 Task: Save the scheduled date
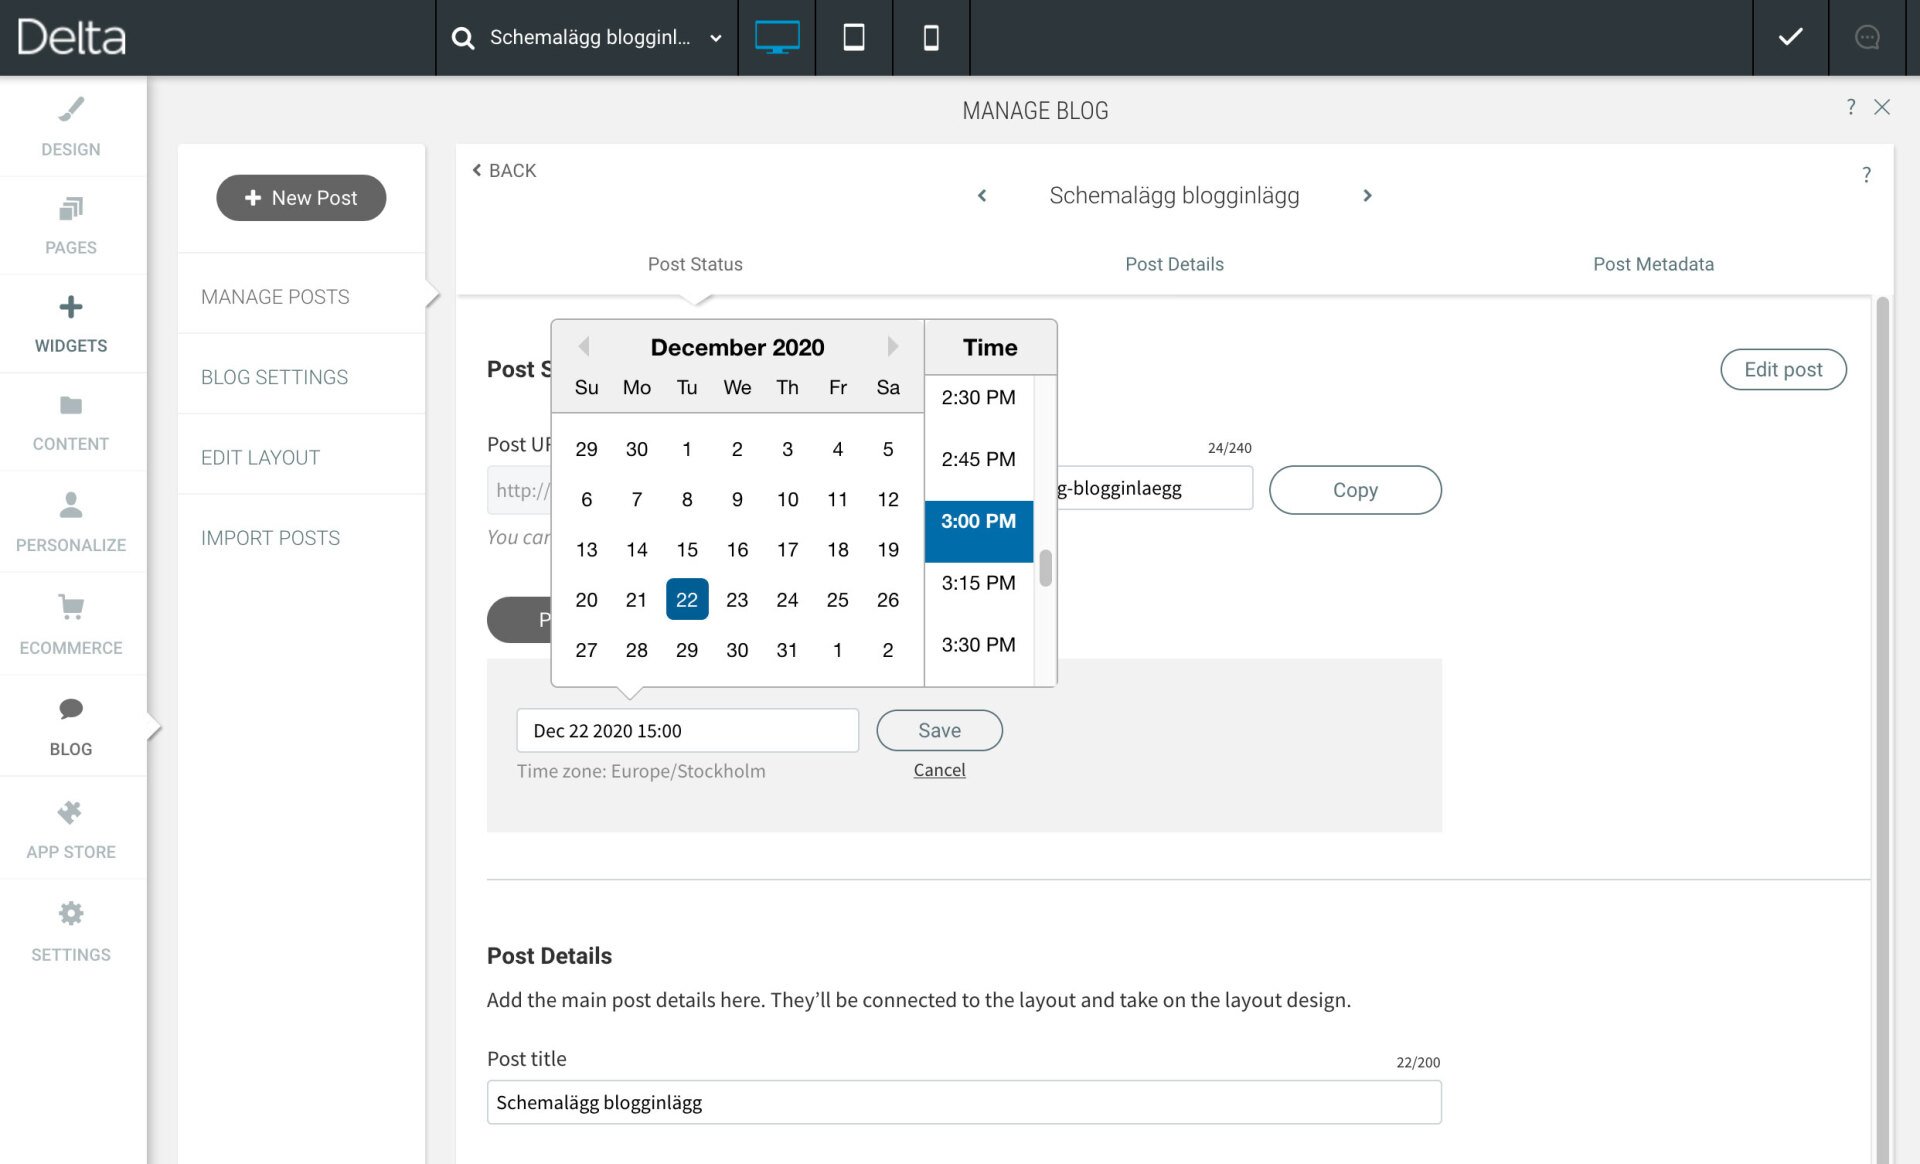939,730
